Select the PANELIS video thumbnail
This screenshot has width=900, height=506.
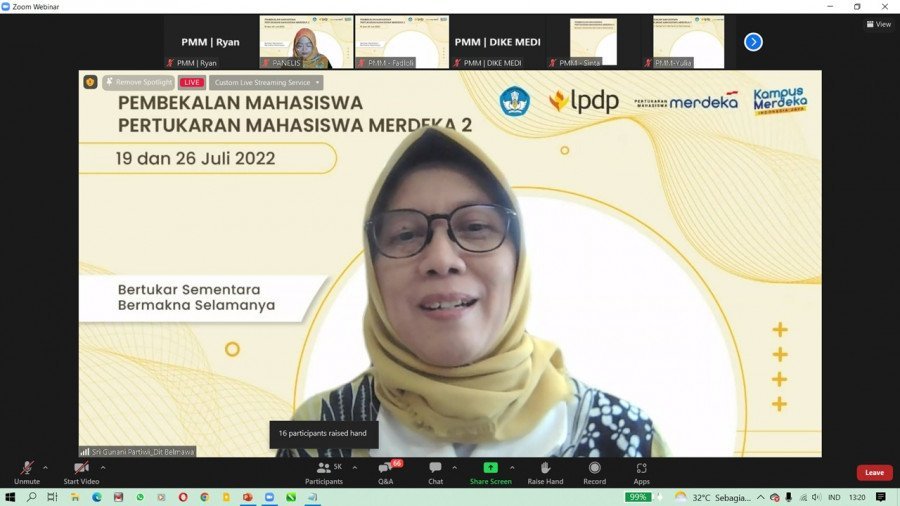[x=306, y=42]
